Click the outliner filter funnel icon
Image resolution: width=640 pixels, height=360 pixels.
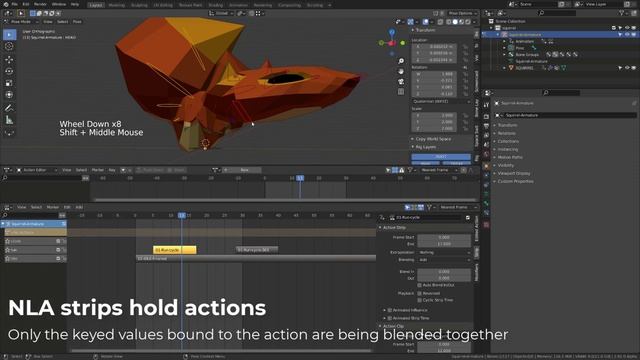(621, 13)
